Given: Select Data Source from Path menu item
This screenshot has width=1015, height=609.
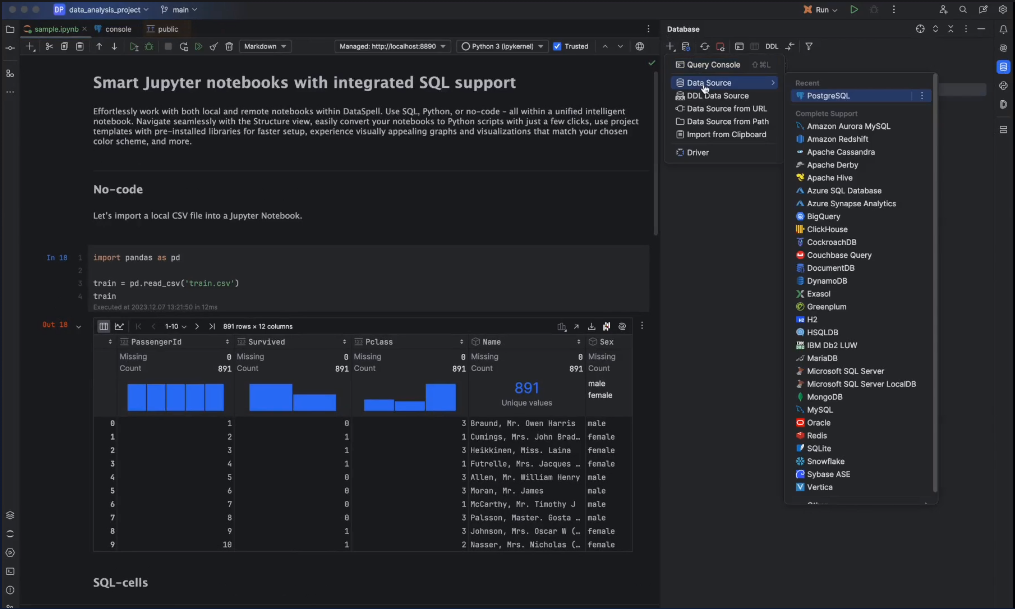Looking at the screenshot, I should click(724, 122).
